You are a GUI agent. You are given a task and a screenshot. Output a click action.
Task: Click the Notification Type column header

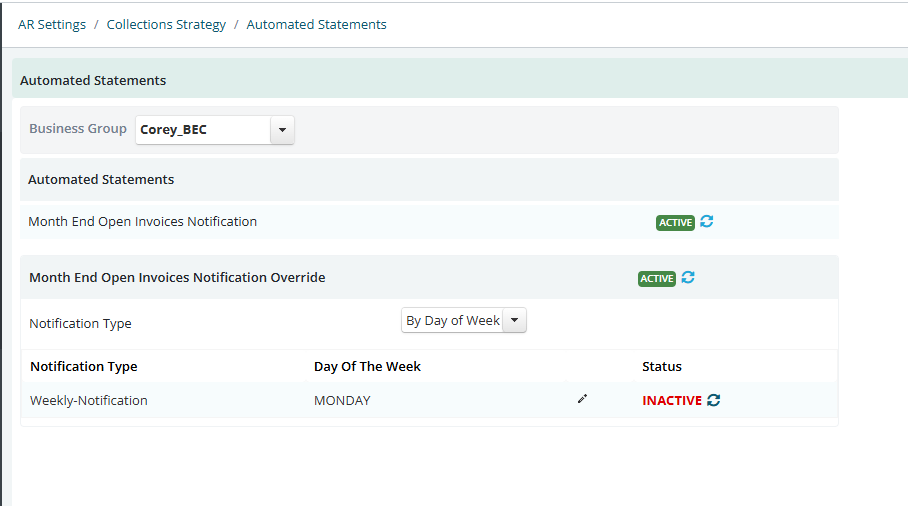coord(84,366)
